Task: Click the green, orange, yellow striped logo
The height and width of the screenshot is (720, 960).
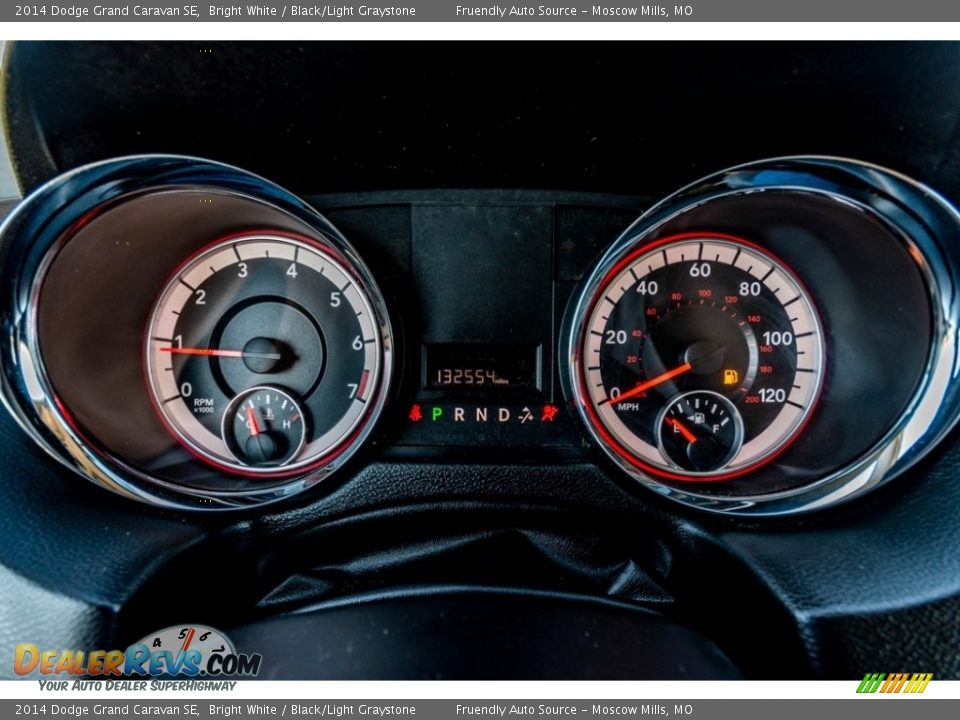Action: click(894, 683)
